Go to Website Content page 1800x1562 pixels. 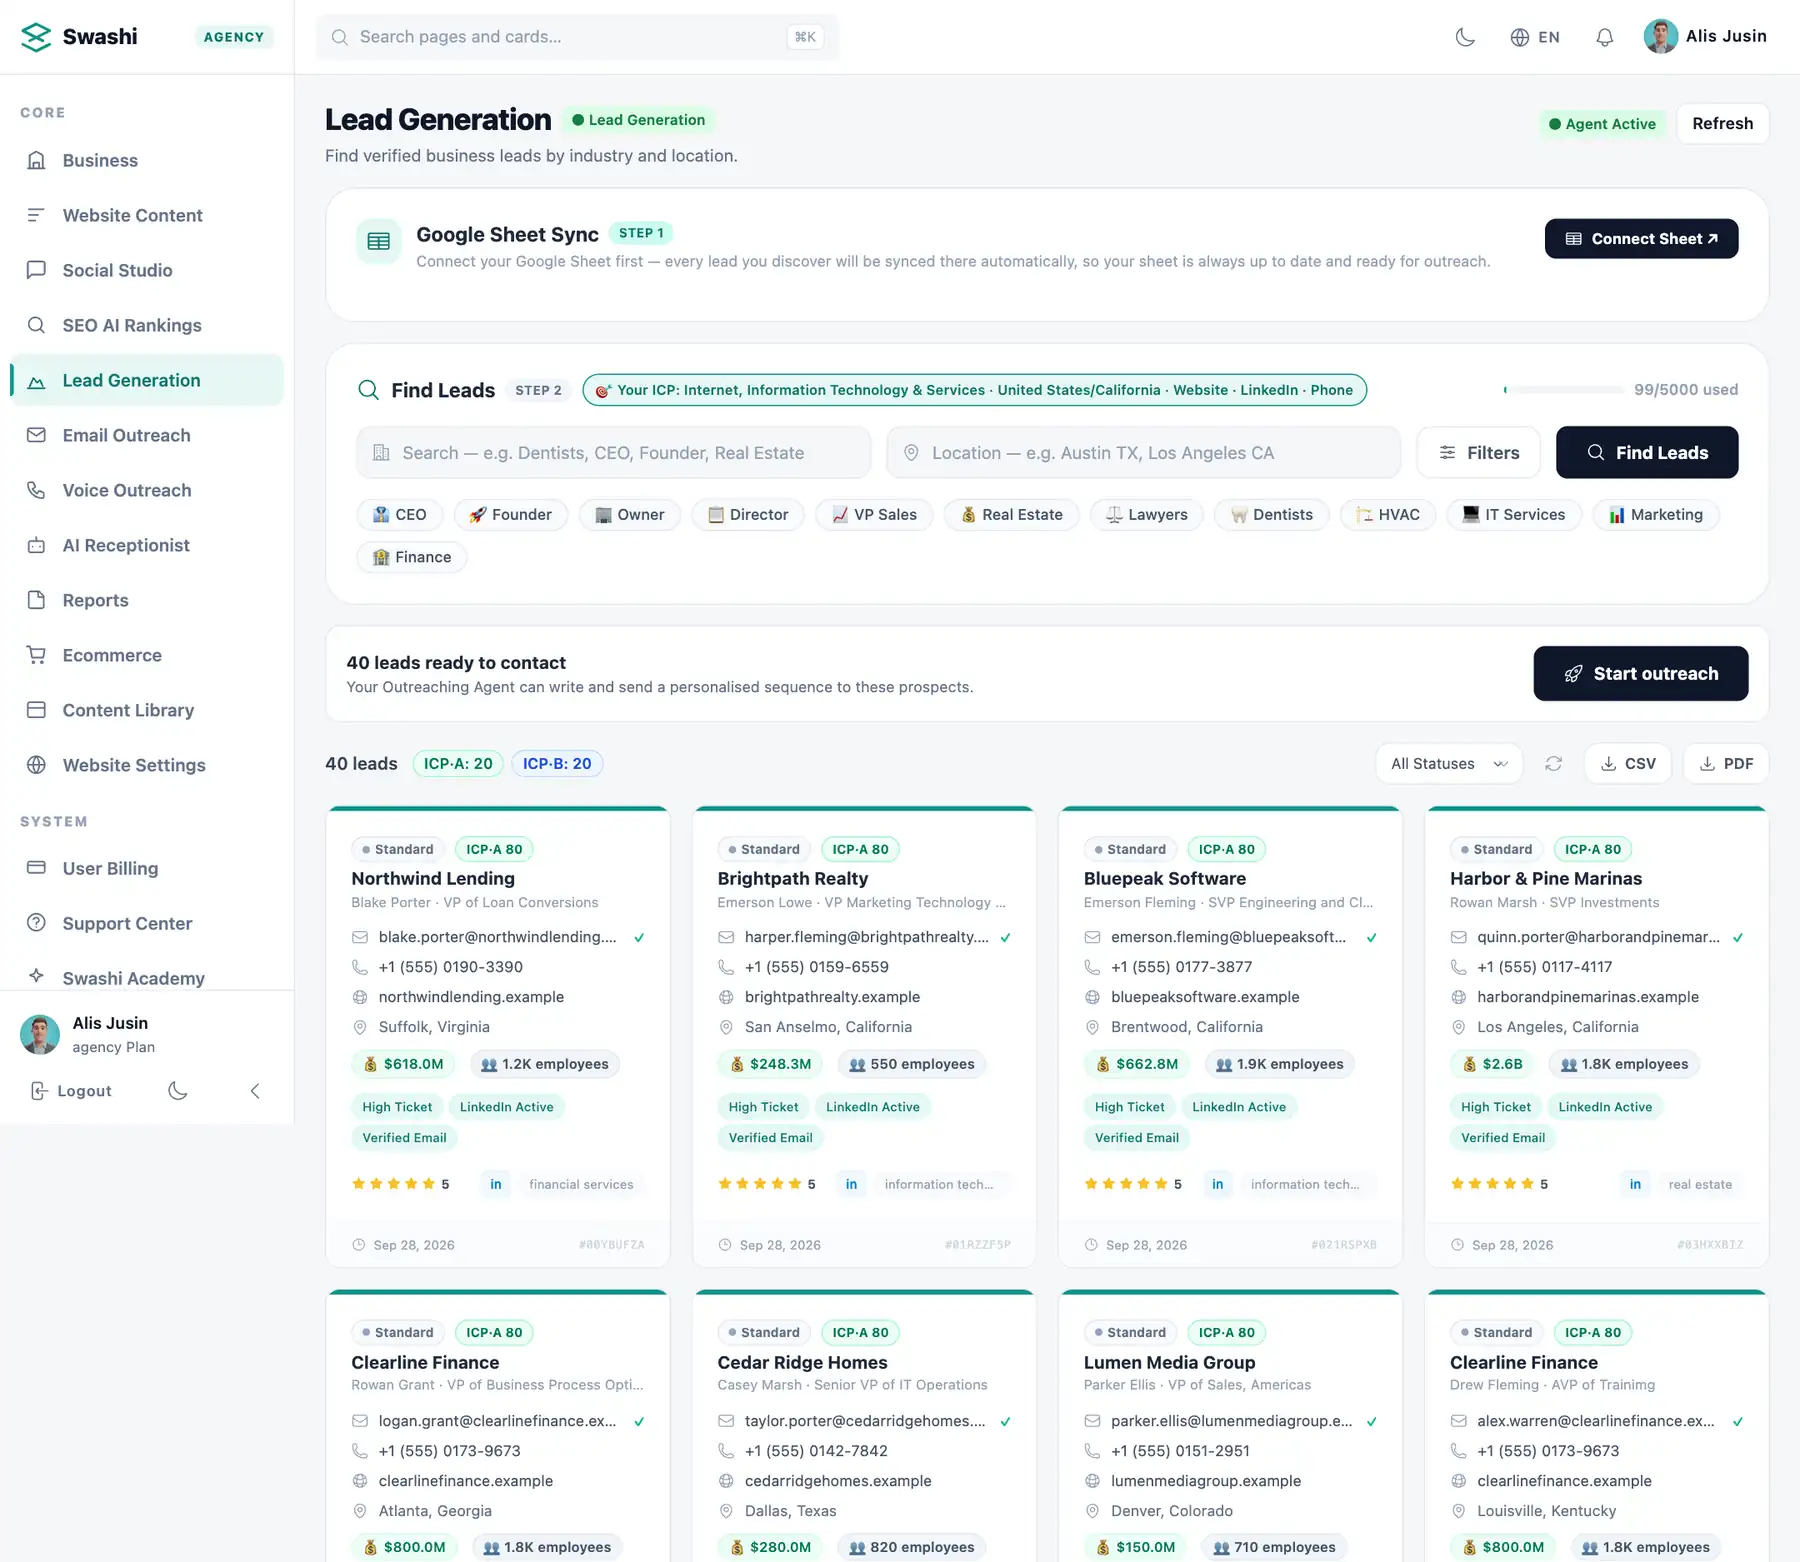(147, 215)
